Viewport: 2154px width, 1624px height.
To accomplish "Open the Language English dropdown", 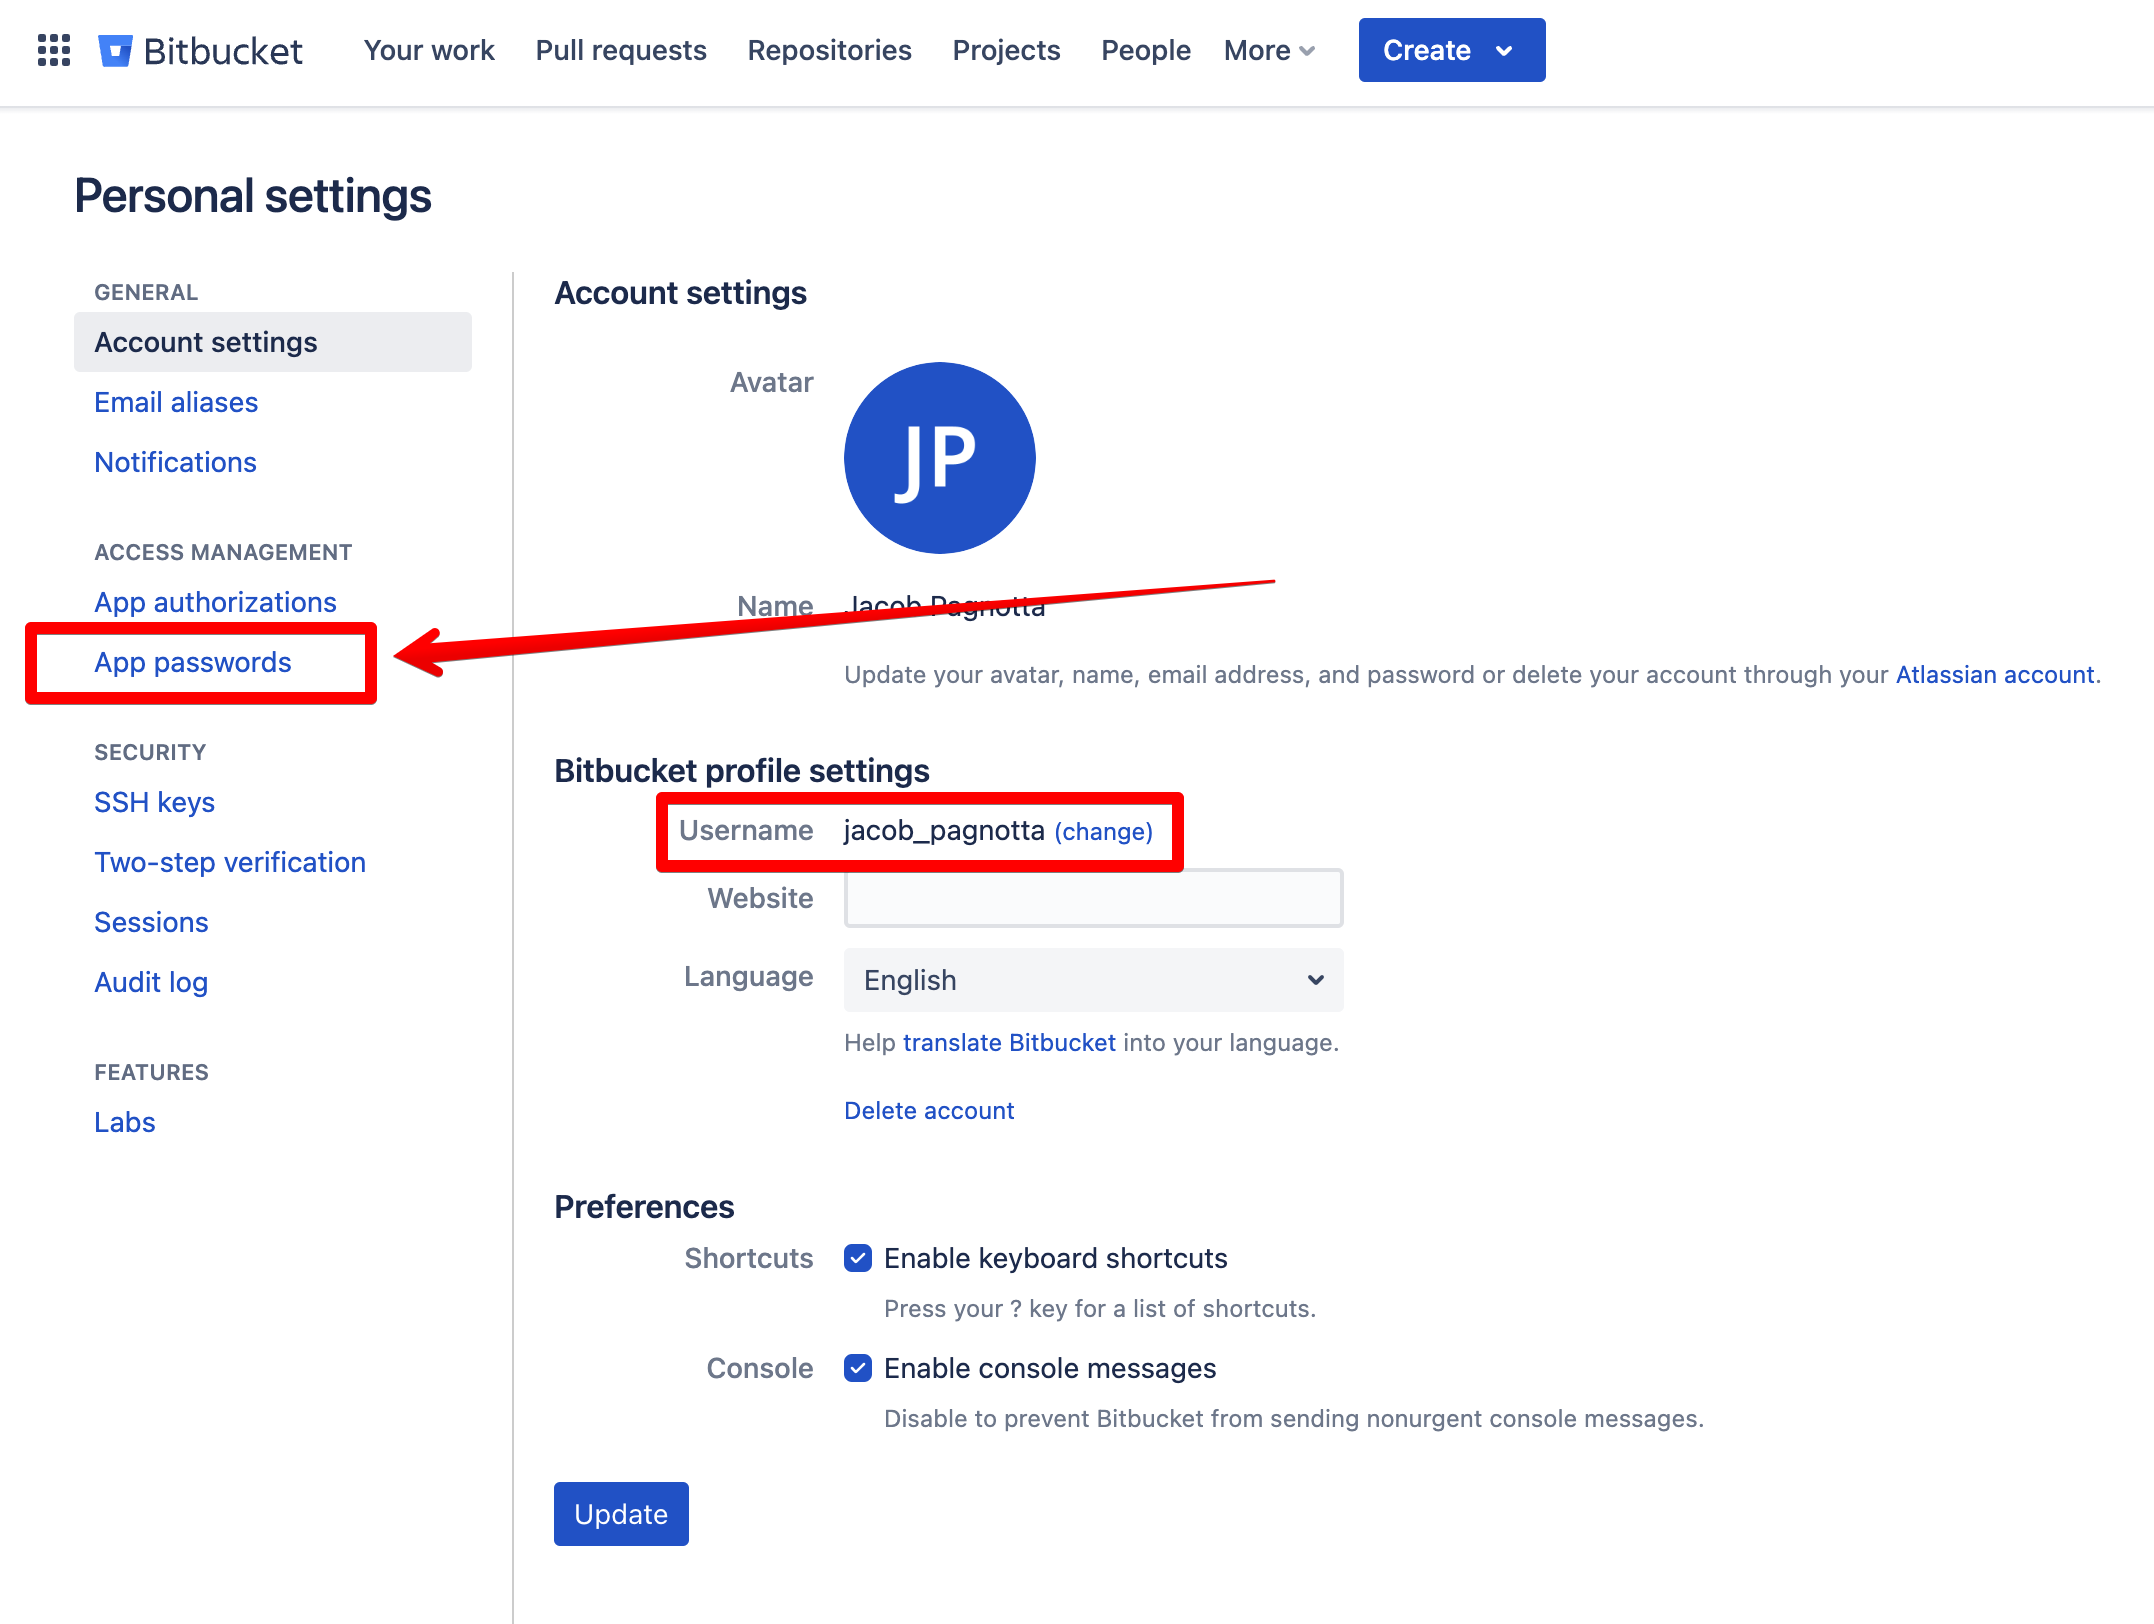I will 1093,980.
